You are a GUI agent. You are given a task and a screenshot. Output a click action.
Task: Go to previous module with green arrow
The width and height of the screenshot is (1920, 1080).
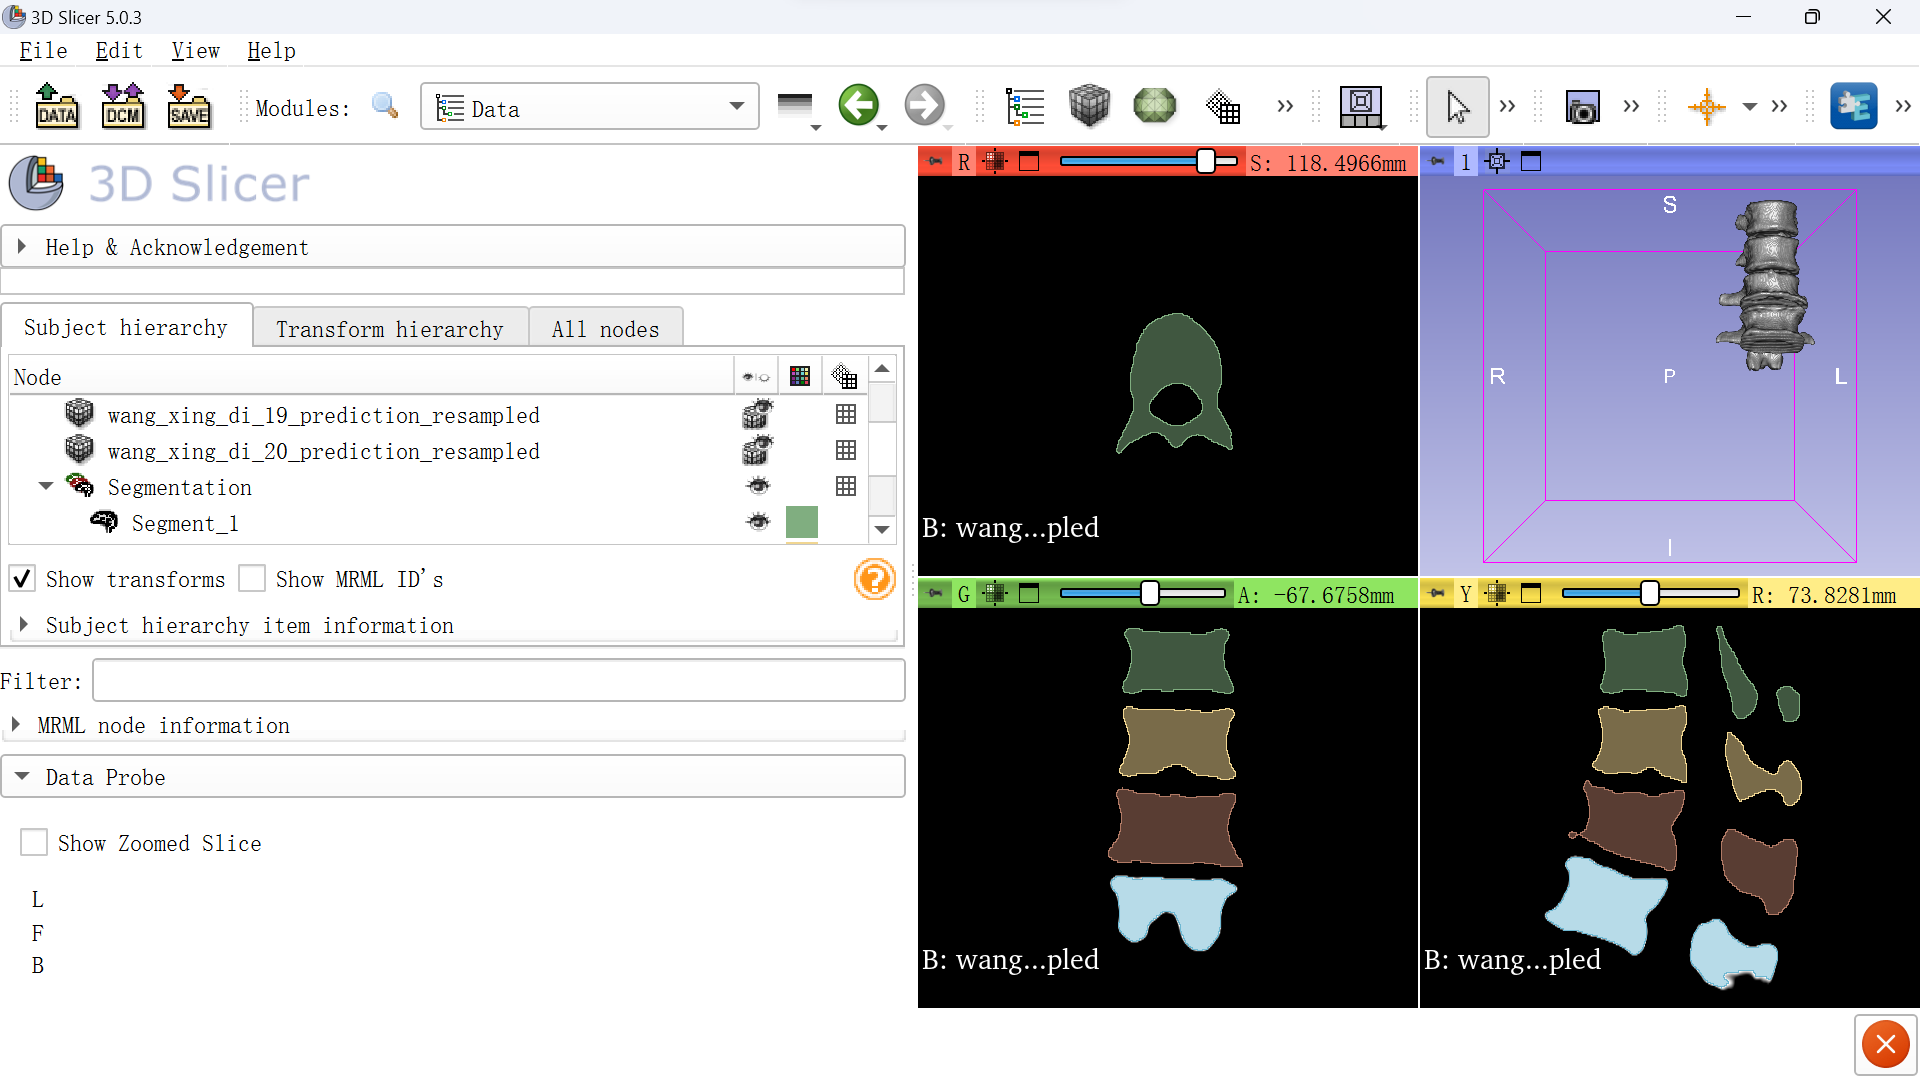point(858,106)
